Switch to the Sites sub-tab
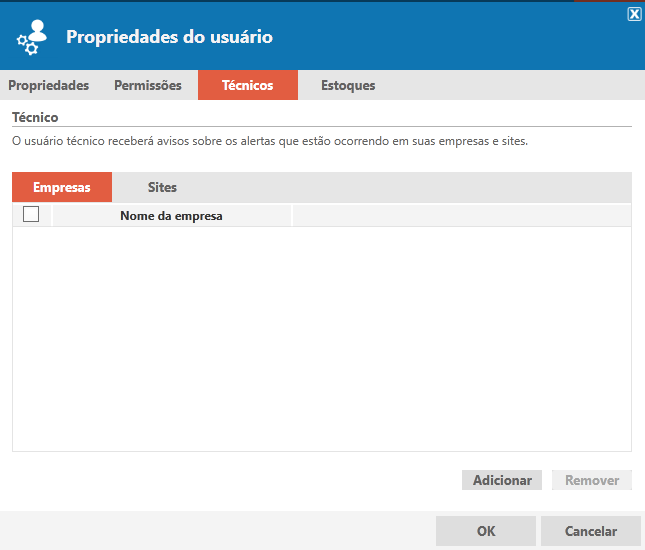 [x=162, y=187]
